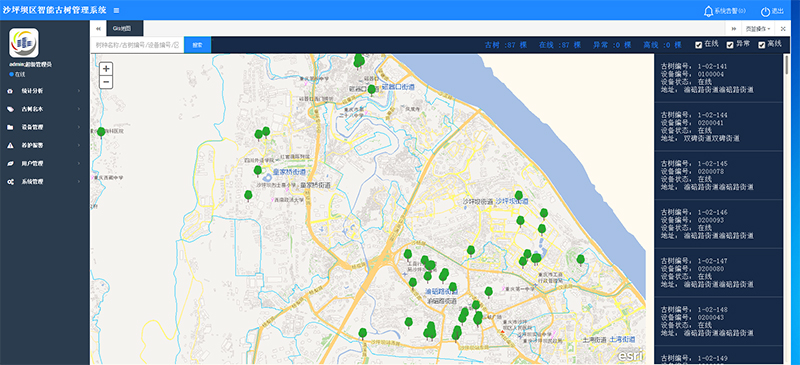Open the 系统管理 menu label
This screenshot has width=800, height=365.
click(32, 182)
